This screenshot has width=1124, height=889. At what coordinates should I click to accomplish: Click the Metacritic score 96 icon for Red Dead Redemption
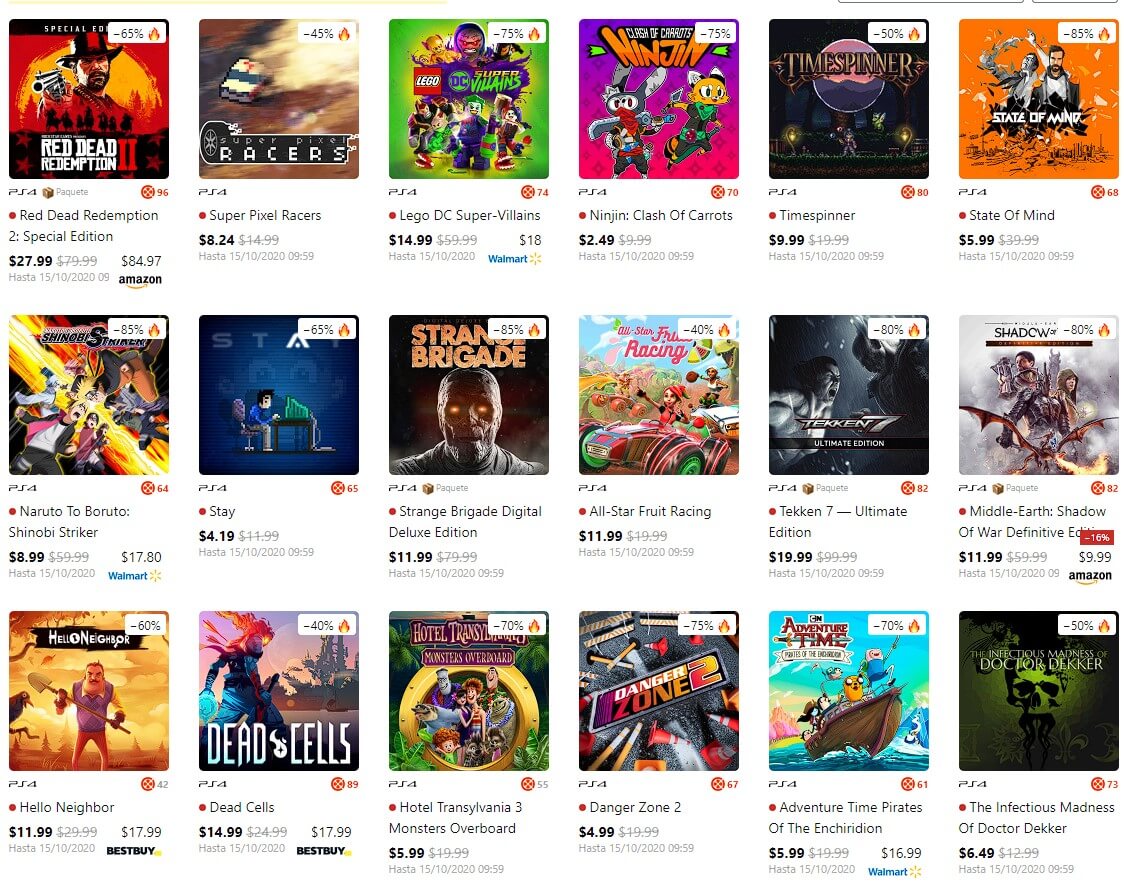pyautogui.click(x=147, y=192)
